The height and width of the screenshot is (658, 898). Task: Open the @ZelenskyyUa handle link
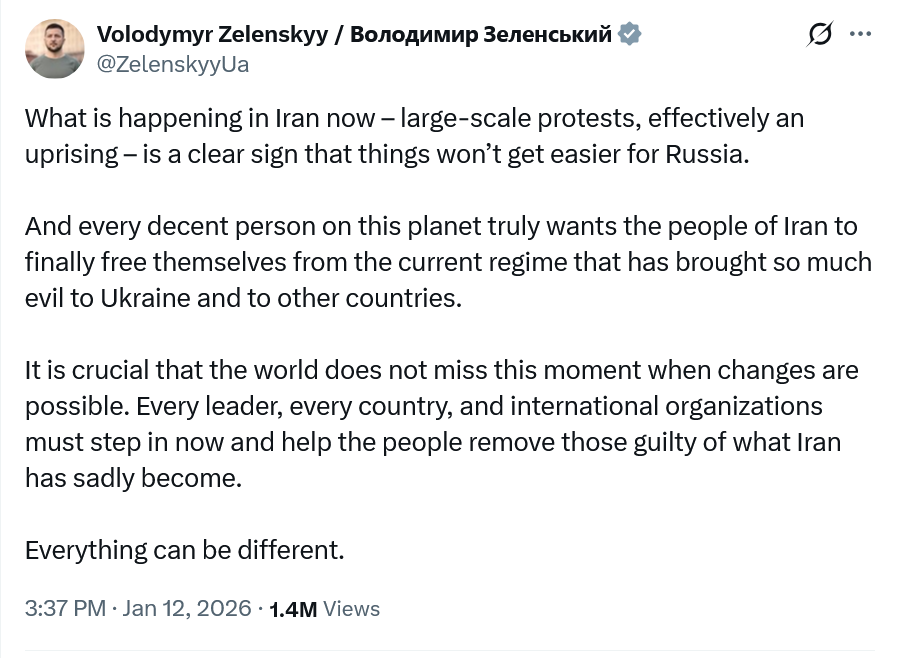point(173,65)
